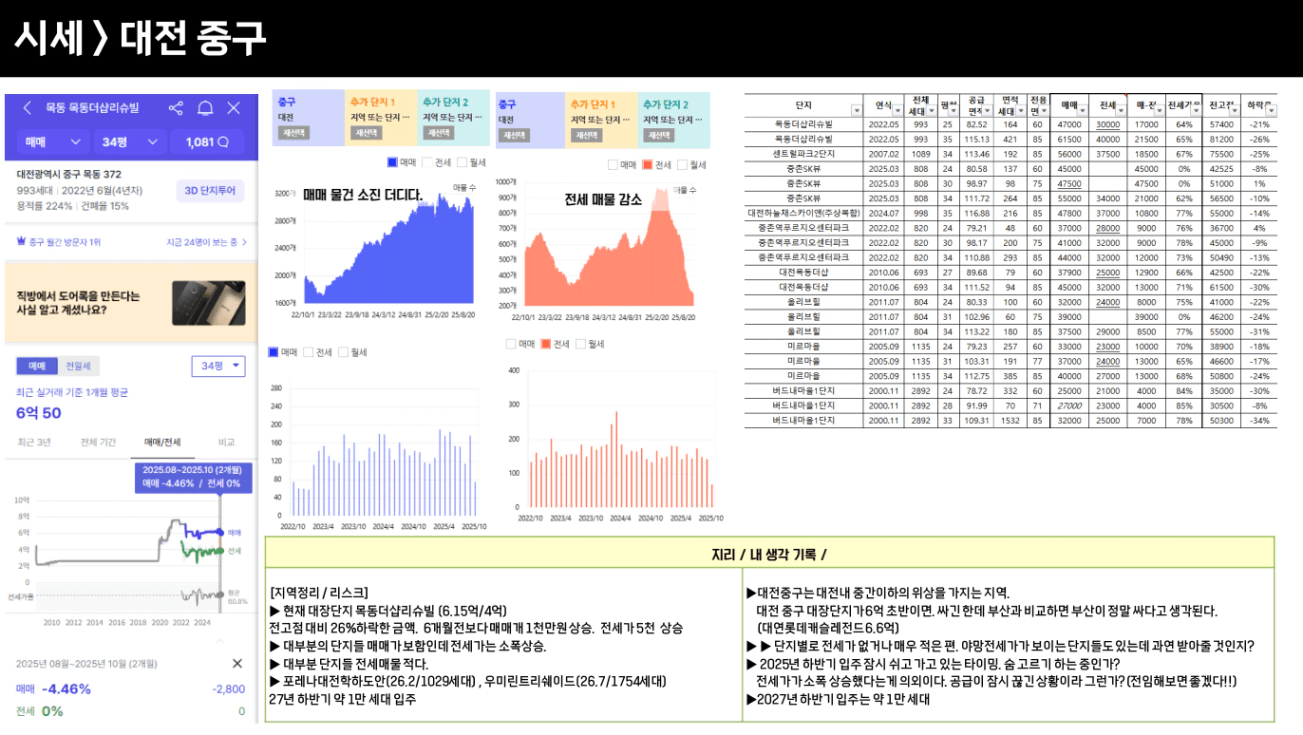
Task: Click the 2025.08~2025.10 price chart tooltip marker
Action: pyautogui.click(x=192, y=477)
